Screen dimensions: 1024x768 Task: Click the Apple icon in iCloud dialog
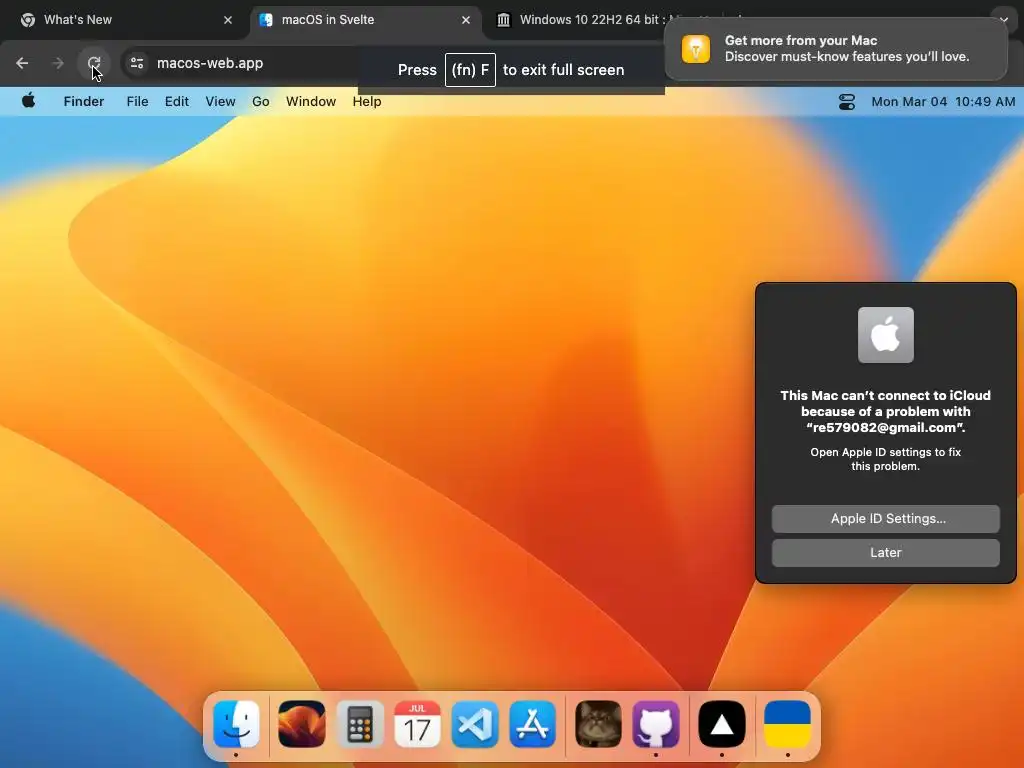[886, 335]
